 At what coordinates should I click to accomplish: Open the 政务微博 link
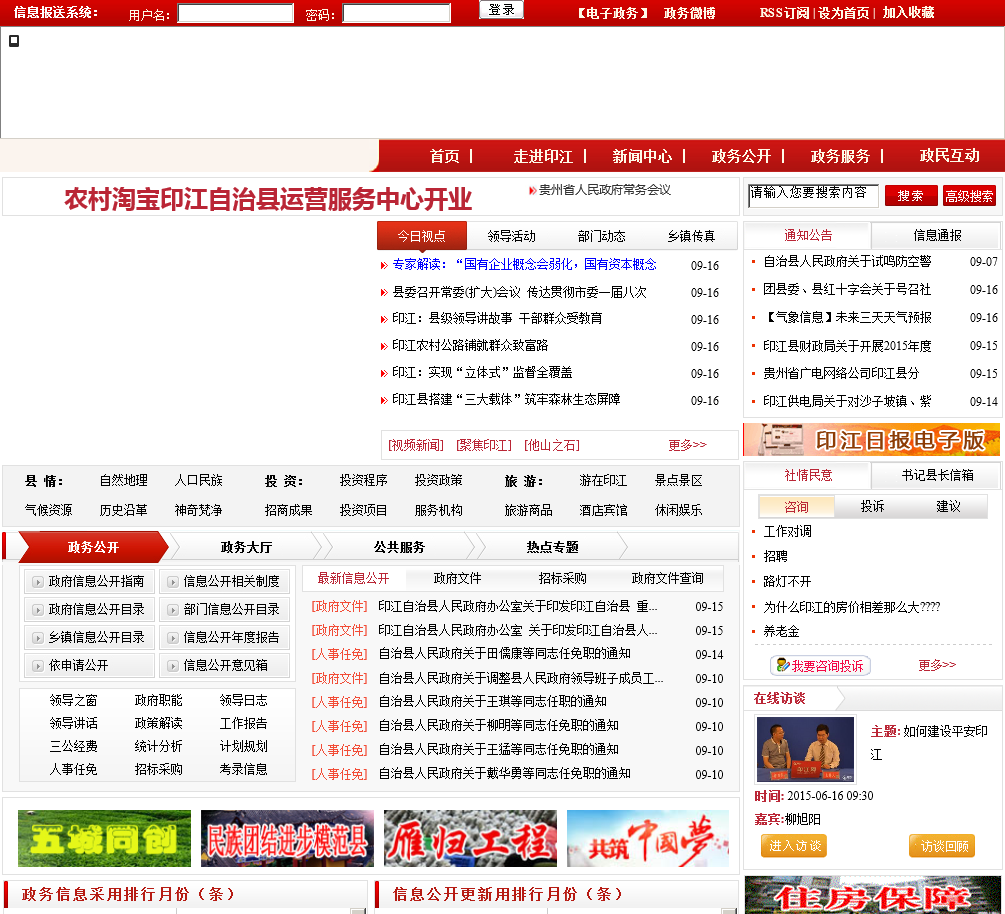pyautogui.click(x=690, y=13)
